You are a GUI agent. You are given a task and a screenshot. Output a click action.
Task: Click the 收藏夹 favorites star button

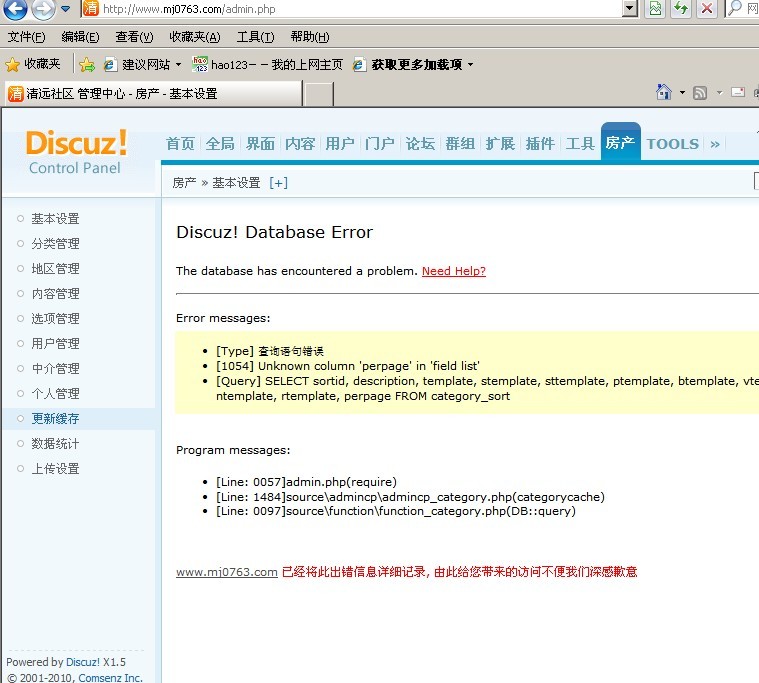pyautogui.click(x=33, y=64)
